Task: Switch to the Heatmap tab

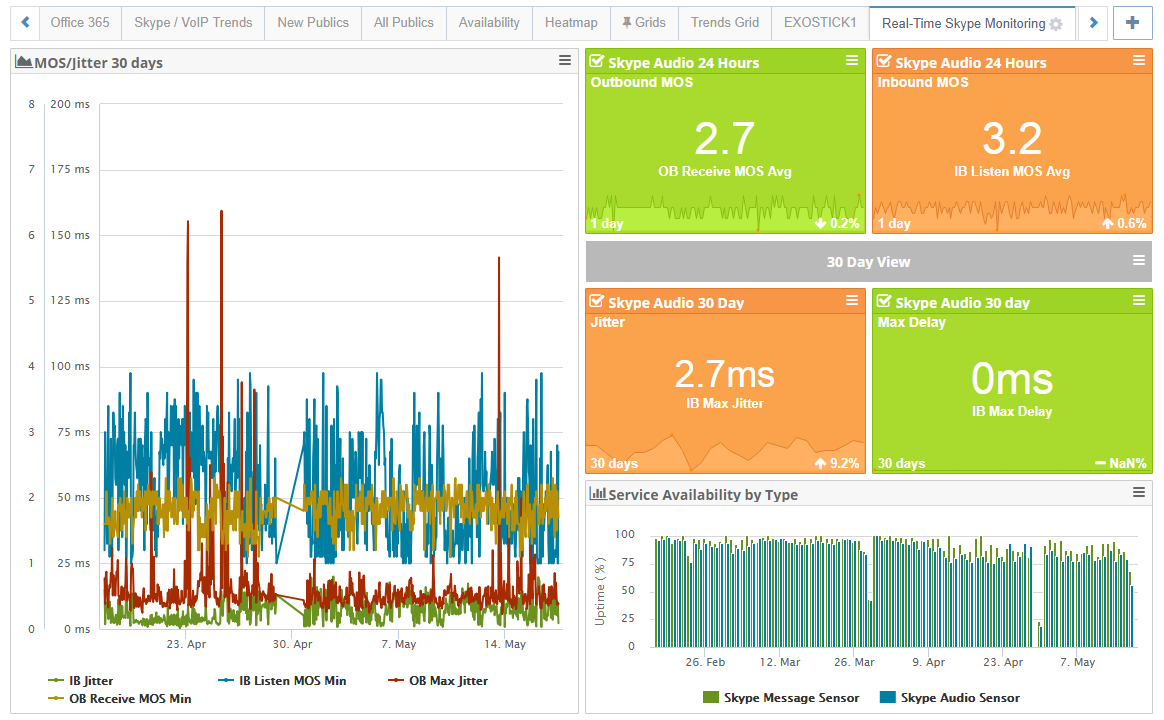Action: (x=571, y=23)
